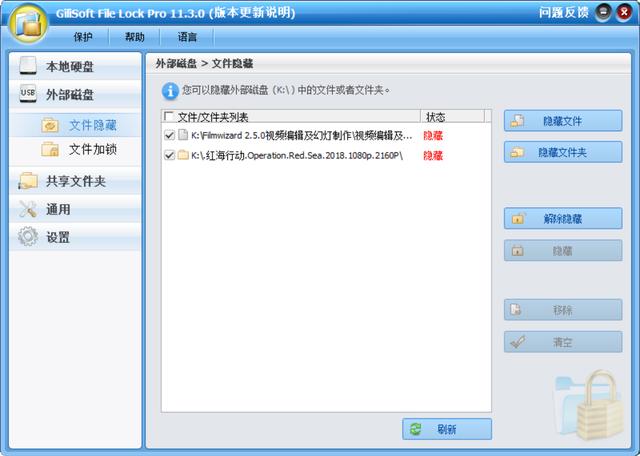Uncheck the Filmwizard 2.5.0 file checkbox
Viewport: 640px width, 456px height.
click(x=169, y=135)
